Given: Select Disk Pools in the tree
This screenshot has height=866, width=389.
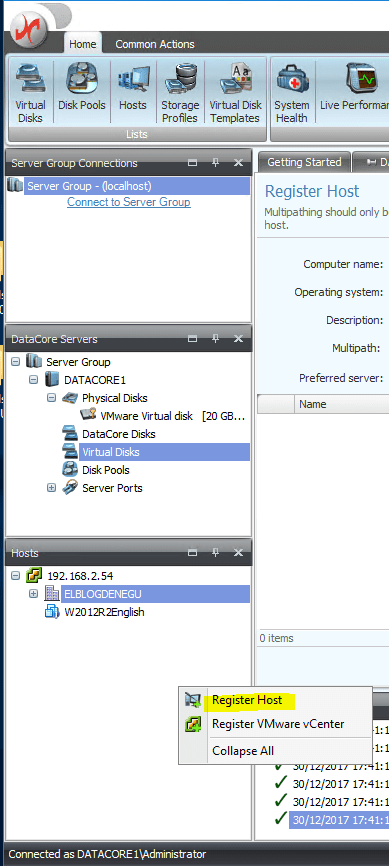Looking at the screenshot, I should [x=106, y=470].
